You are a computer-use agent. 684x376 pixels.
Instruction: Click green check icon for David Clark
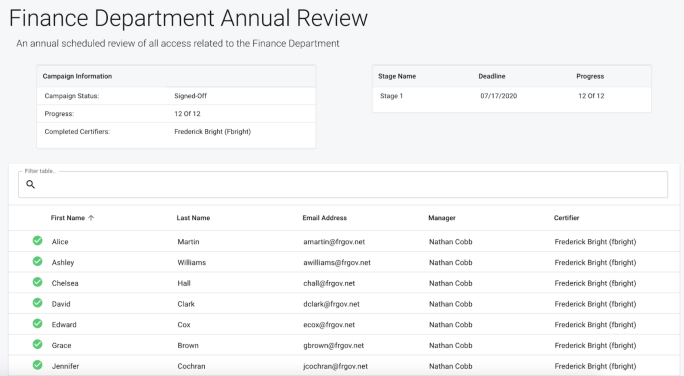(x=38, y=303)
